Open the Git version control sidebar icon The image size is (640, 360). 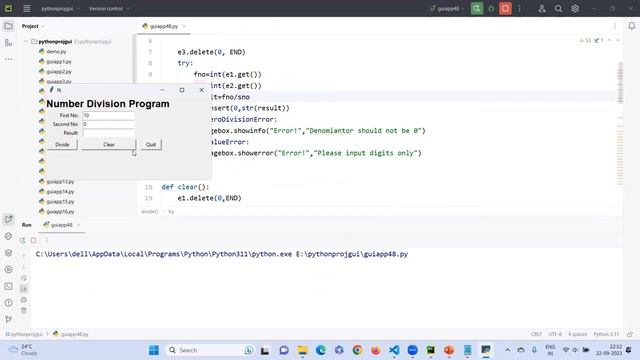tap(8, 319)
